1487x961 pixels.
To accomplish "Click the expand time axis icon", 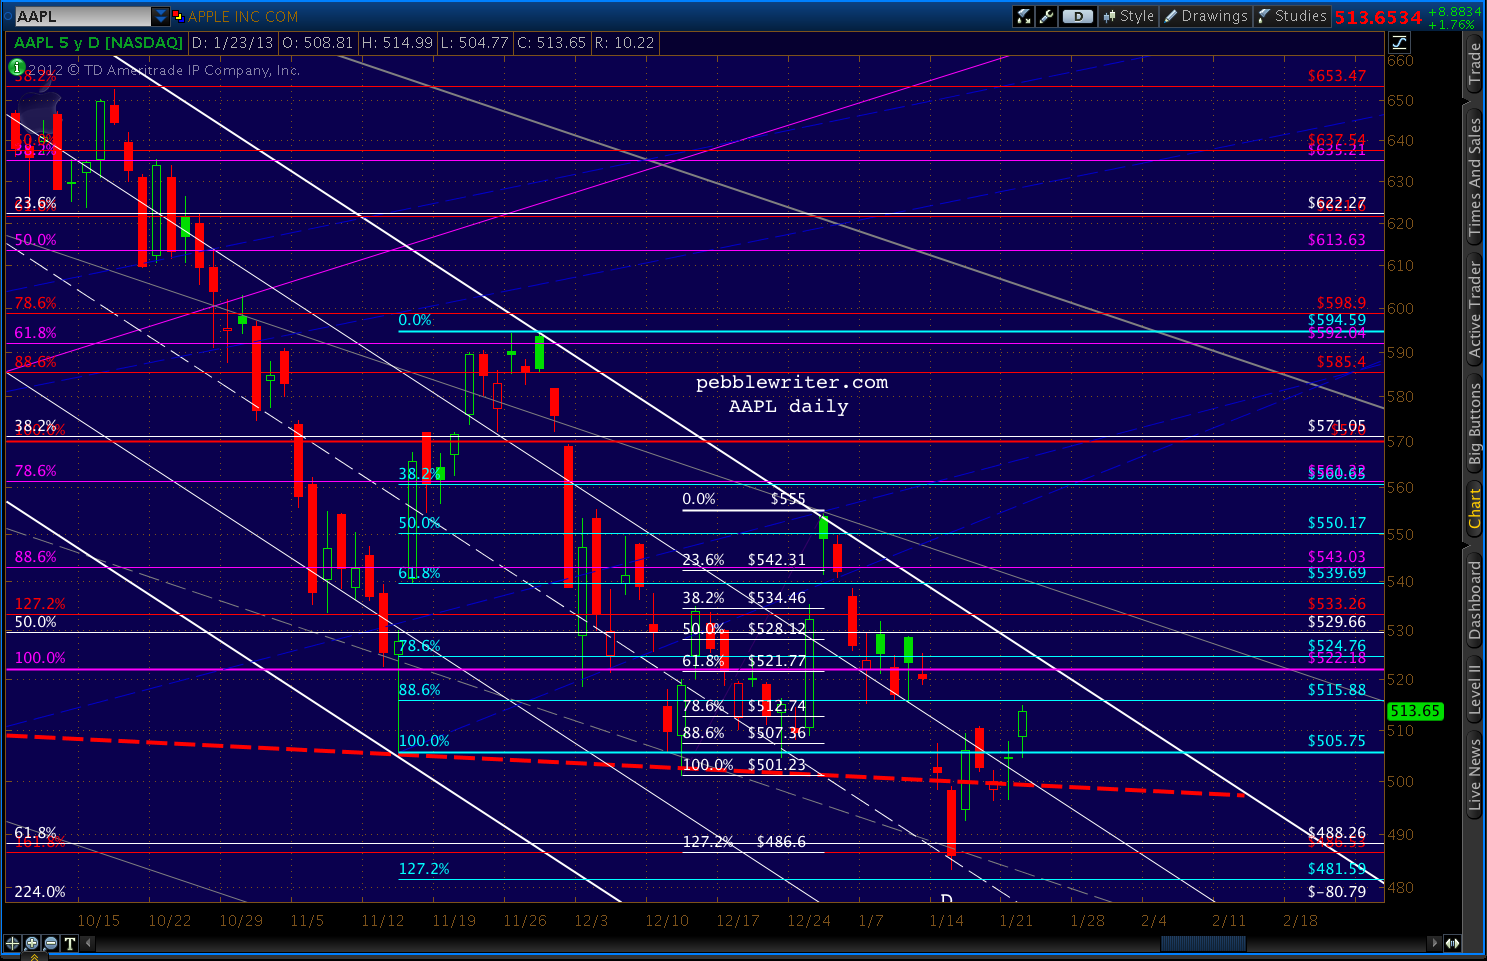I will pyautogui.click(x=1452, y=943).
